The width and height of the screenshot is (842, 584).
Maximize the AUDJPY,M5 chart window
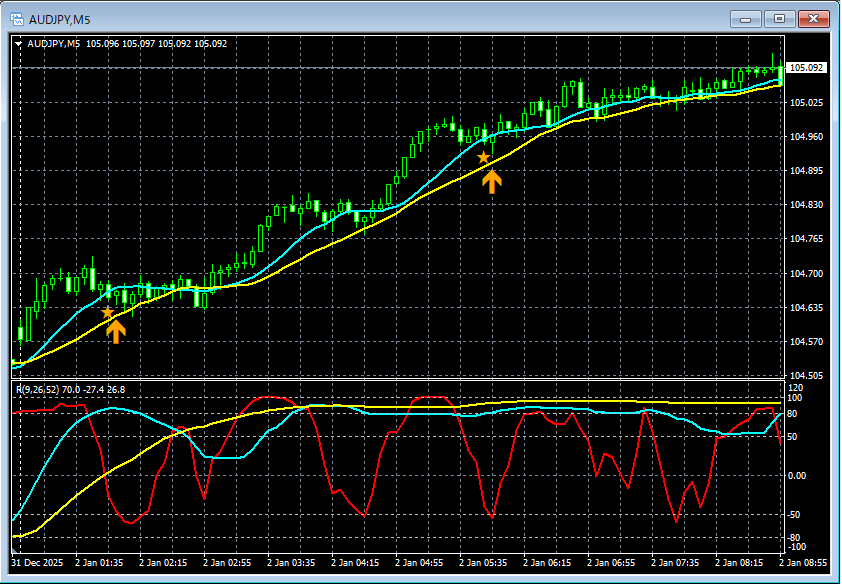click(779, 19)
